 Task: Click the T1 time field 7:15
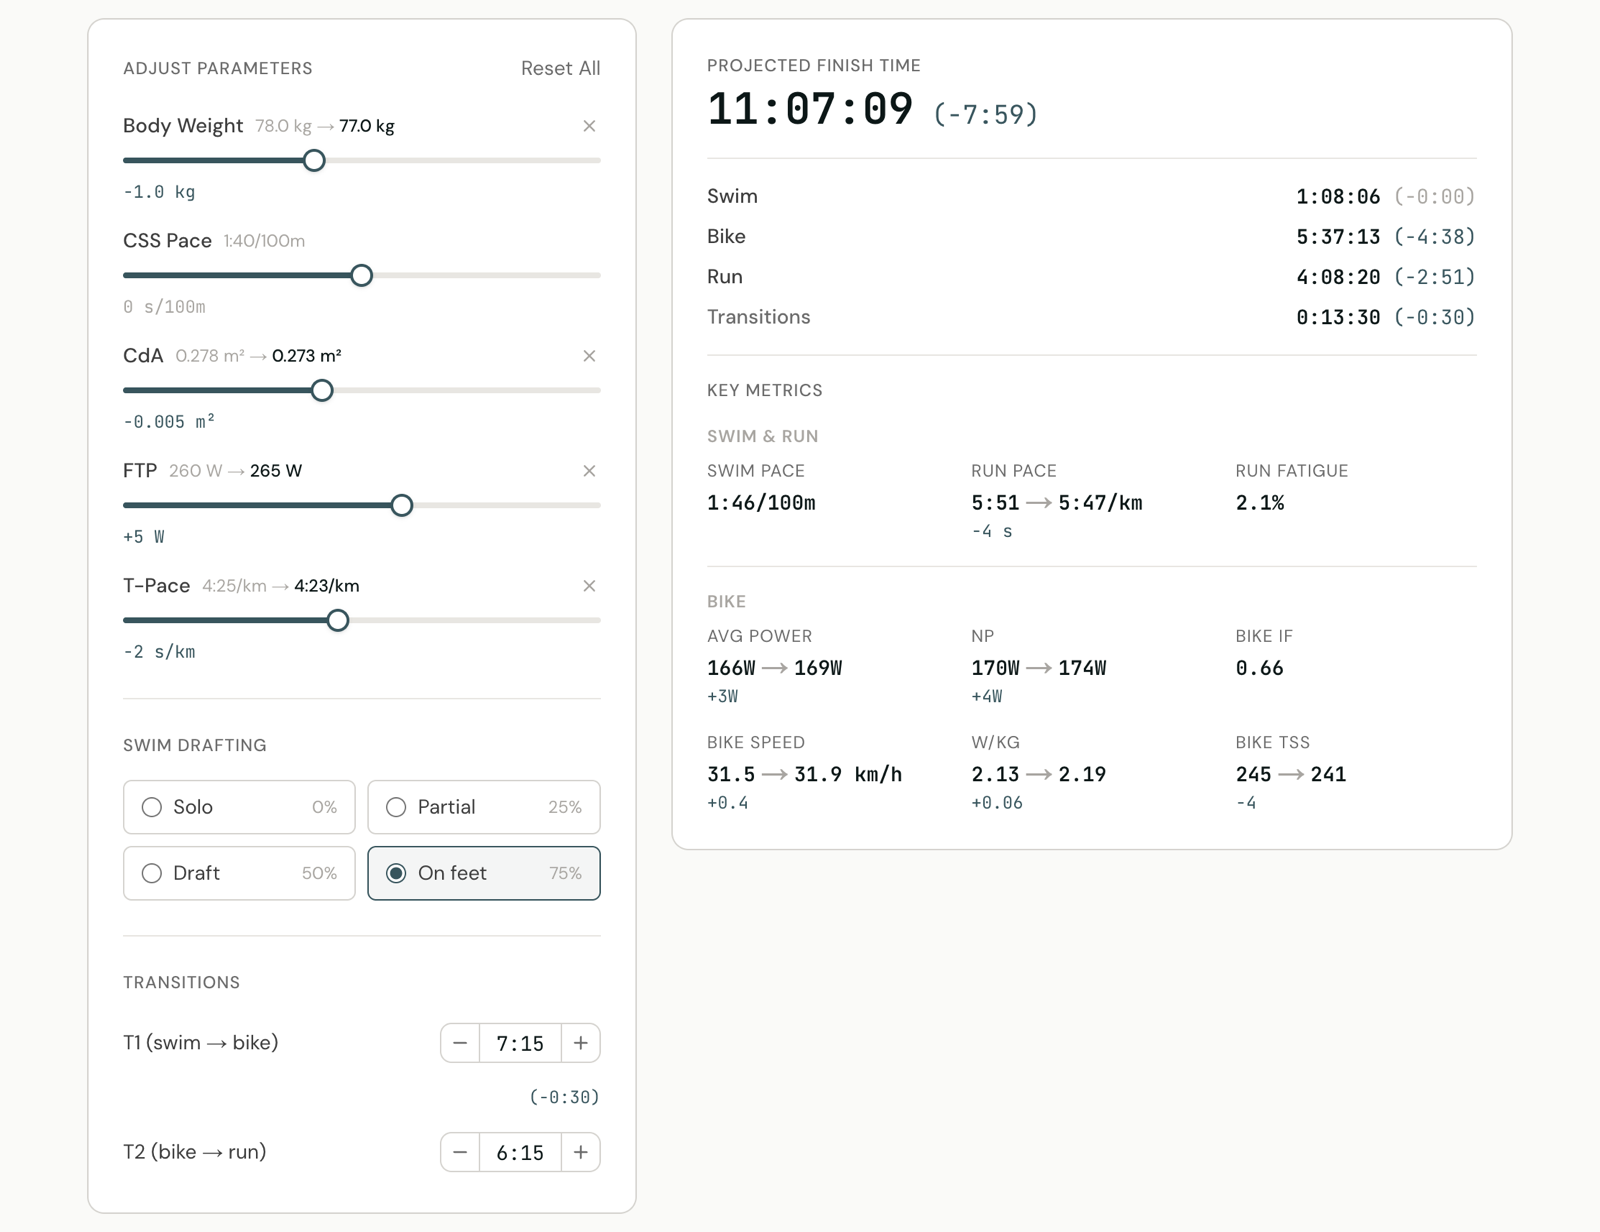click(520, 1043)
